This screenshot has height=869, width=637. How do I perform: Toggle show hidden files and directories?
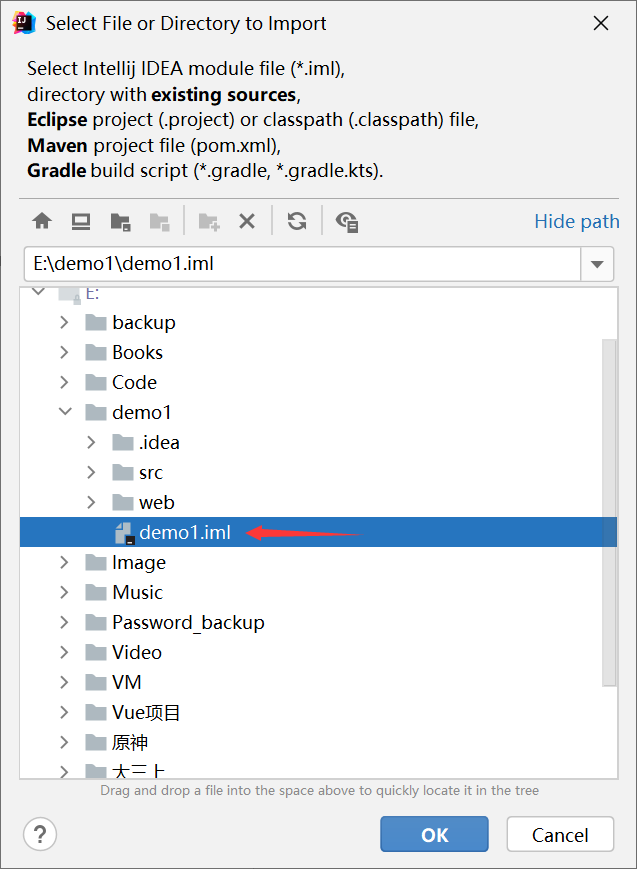pos(347,222)
